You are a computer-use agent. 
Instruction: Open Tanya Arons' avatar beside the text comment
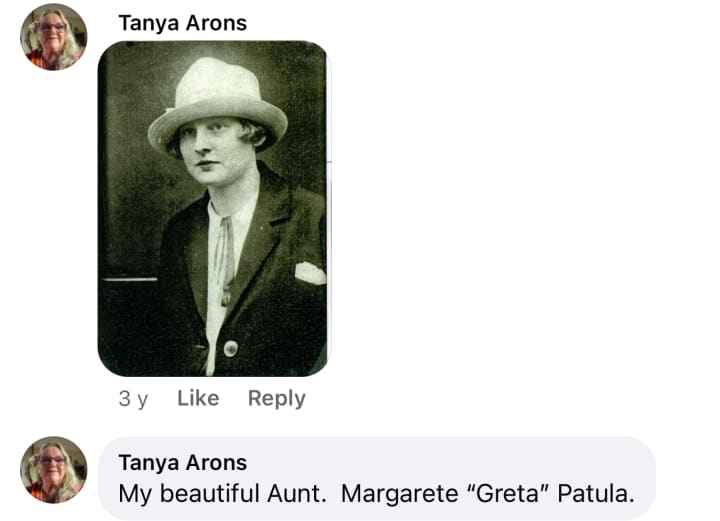point(54,470)
